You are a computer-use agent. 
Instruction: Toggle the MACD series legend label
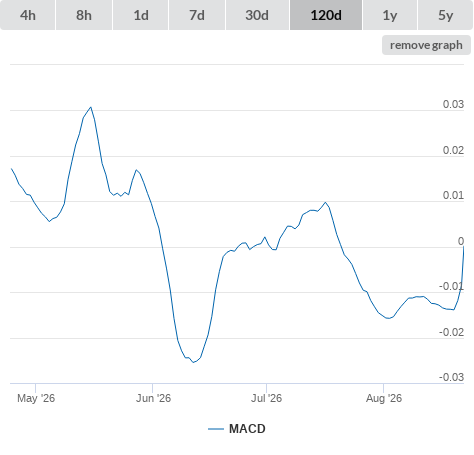point(247,429)
